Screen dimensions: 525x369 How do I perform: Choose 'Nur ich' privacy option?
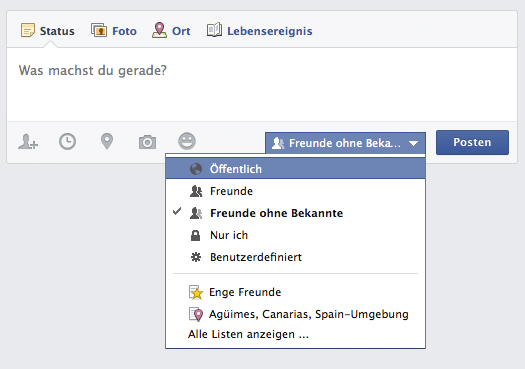(295, 235)
